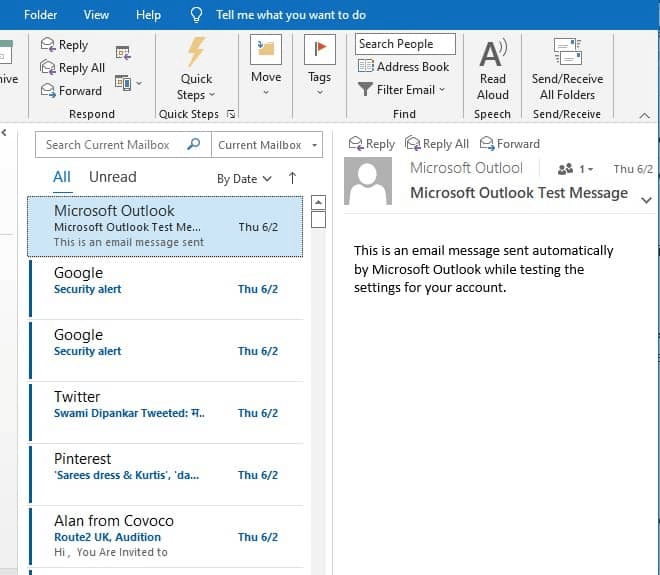The width and height of the screenshot is (660, 575).
Task: Toggle sort order with the up arrow
Action: [293, 178]
